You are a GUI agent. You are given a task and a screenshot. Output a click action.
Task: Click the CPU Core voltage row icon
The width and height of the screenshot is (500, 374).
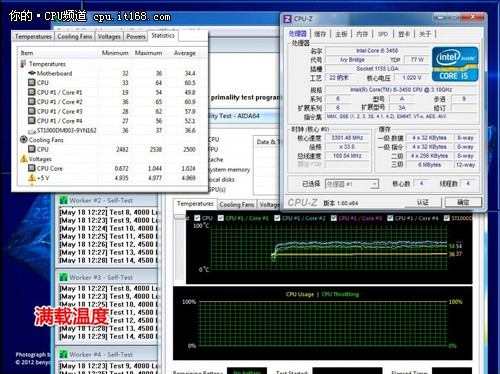pos(32,168)
